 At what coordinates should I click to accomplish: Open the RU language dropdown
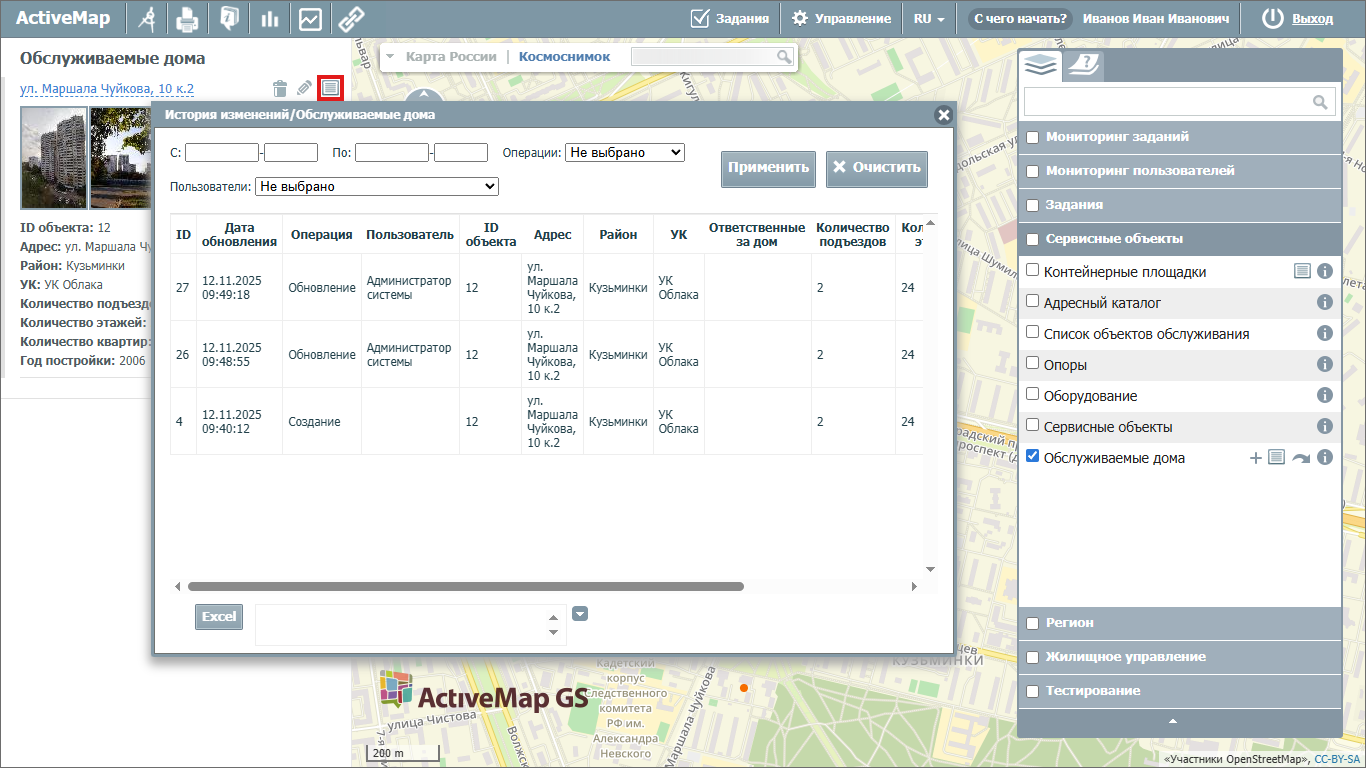[929, 19]
